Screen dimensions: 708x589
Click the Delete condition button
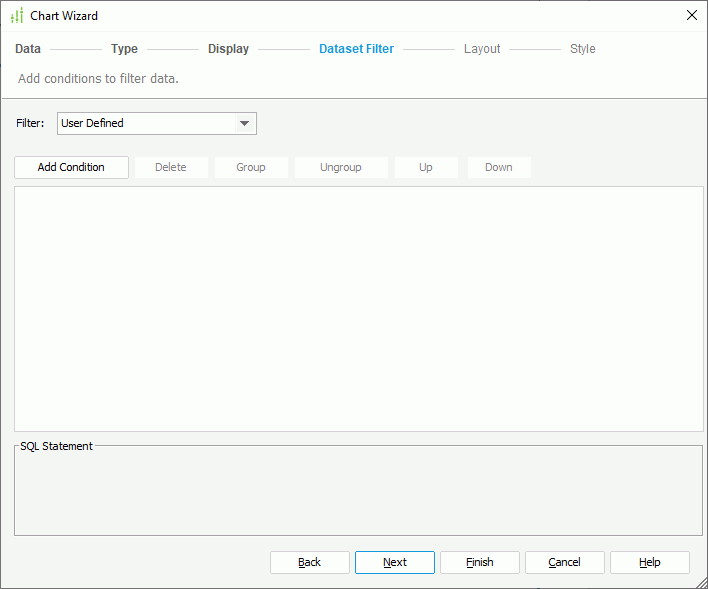pos(171,167)
